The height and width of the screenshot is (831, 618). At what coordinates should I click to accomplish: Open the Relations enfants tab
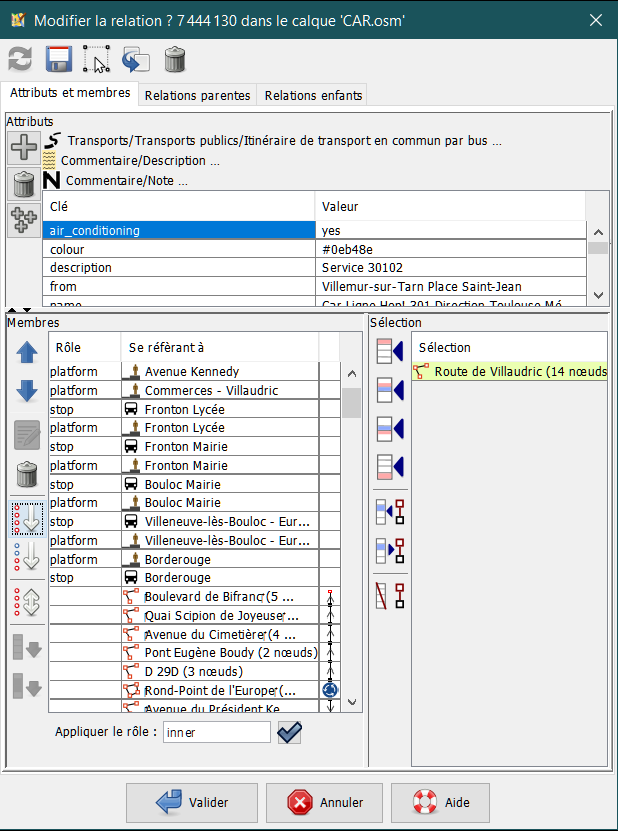click(311, 95)
